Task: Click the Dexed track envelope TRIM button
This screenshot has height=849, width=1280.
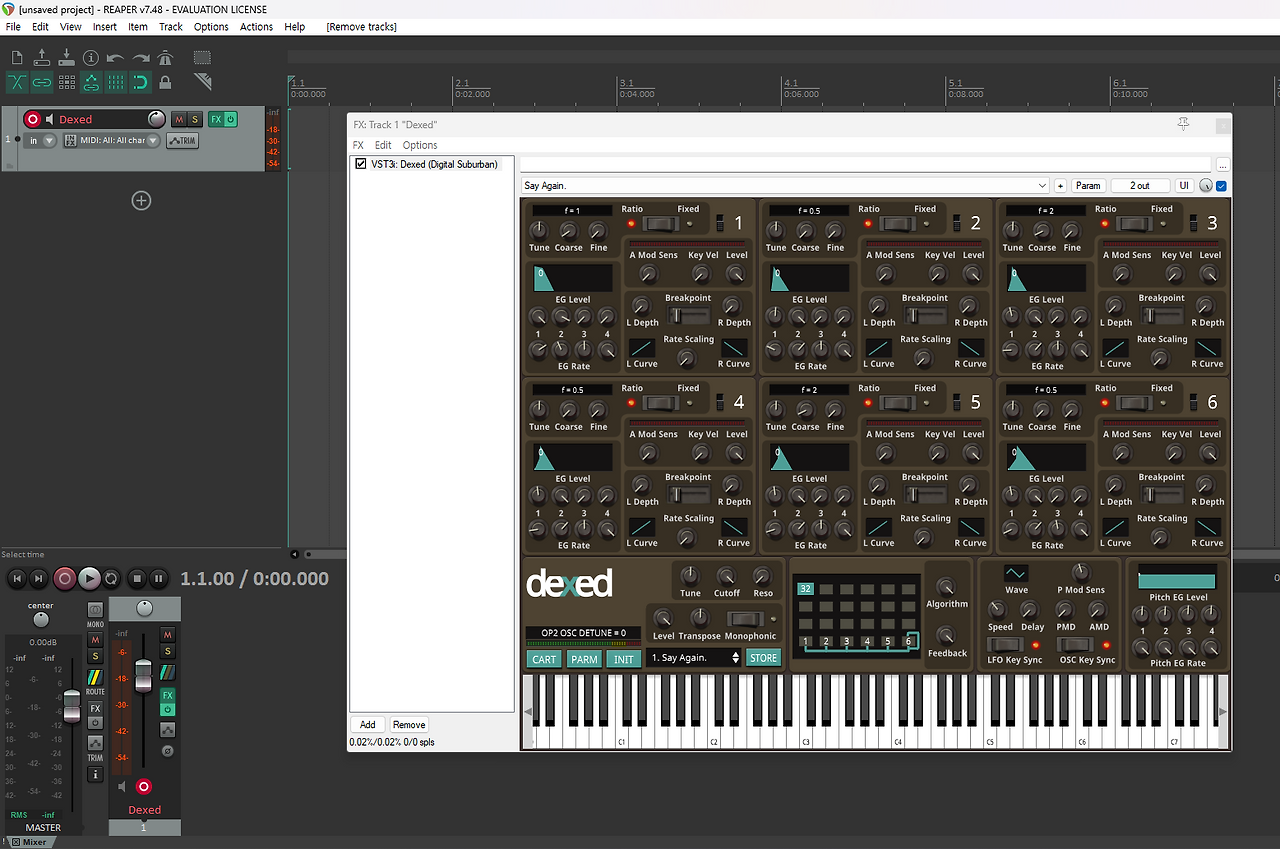Action: tap(182, 141)
